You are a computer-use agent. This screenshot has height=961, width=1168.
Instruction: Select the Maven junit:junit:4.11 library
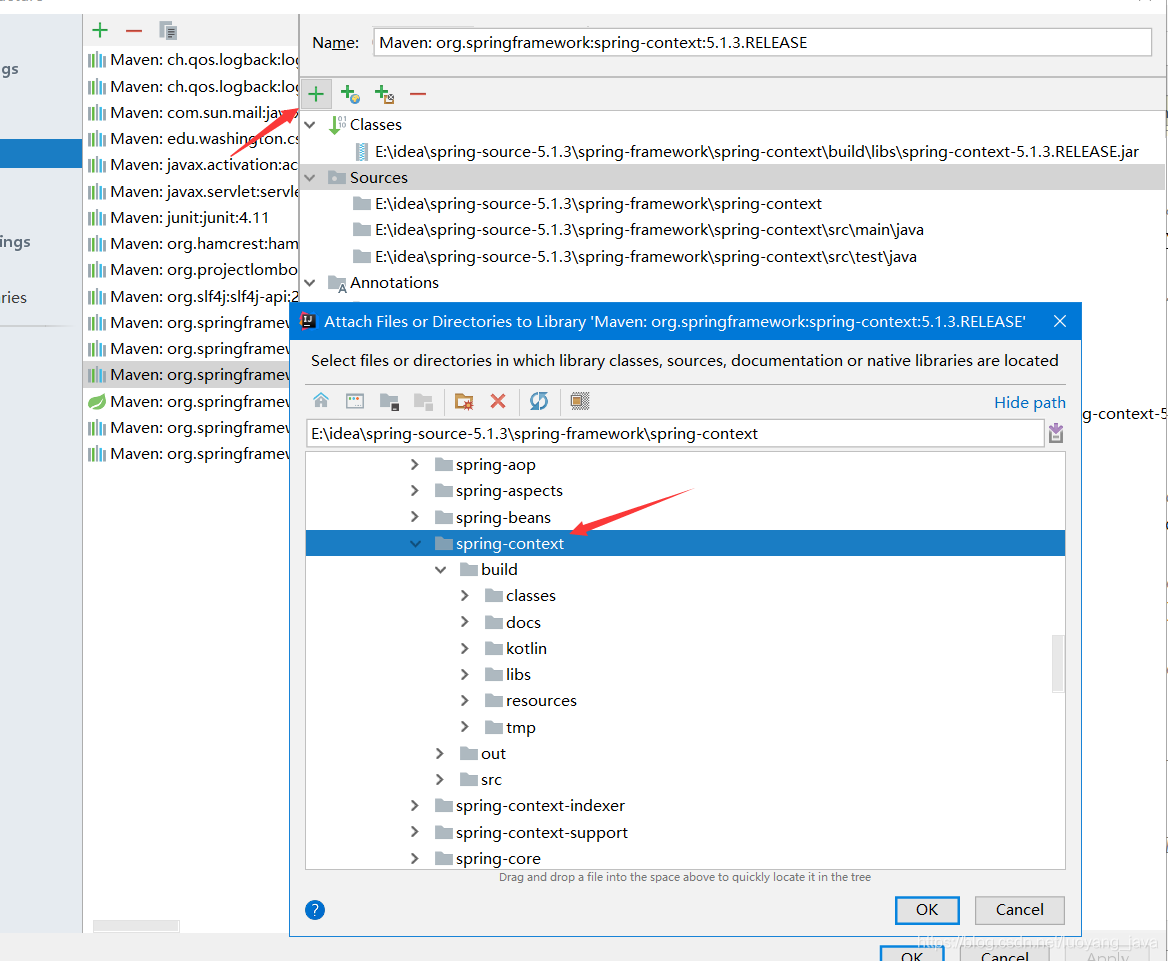[178, 218]
